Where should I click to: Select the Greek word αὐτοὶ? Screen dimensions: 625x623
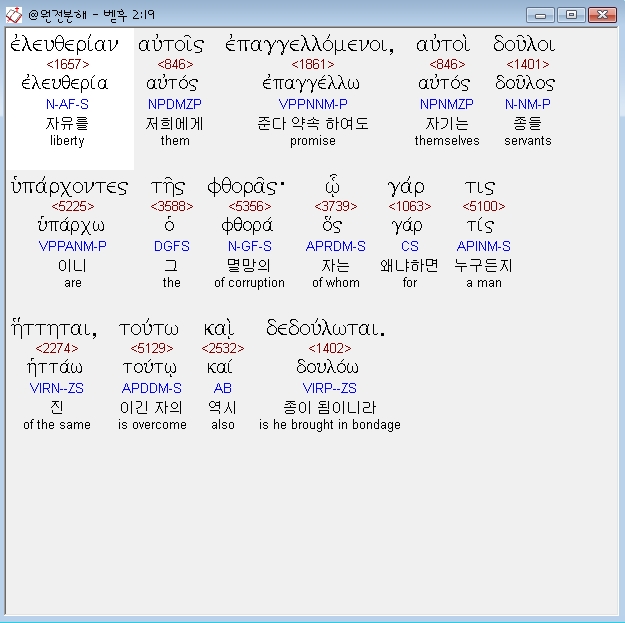click(443, 44)
